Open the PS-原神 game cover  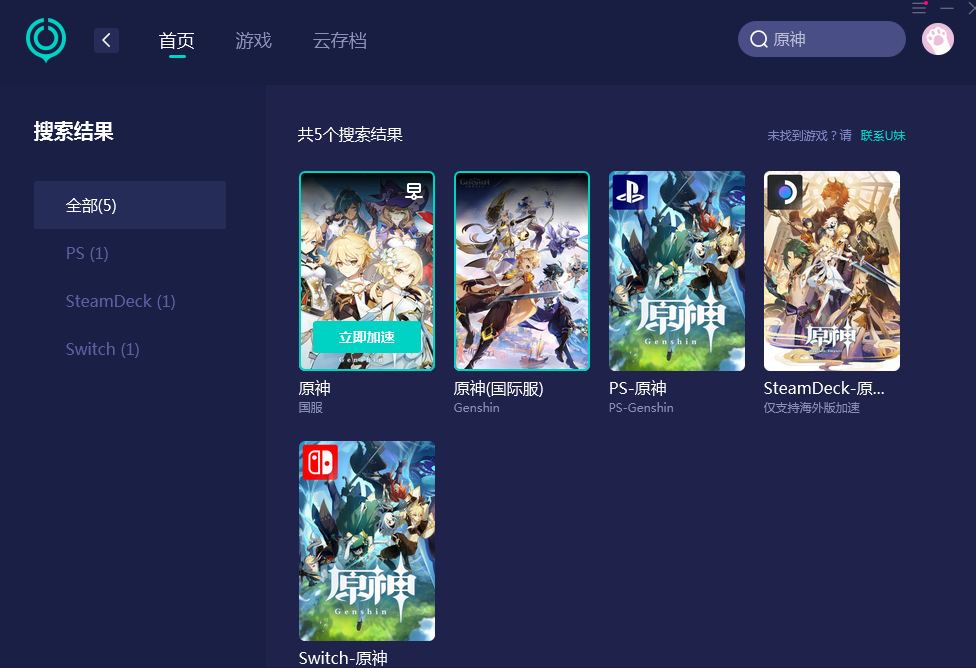pyautogui.click(x=677, y=271)
